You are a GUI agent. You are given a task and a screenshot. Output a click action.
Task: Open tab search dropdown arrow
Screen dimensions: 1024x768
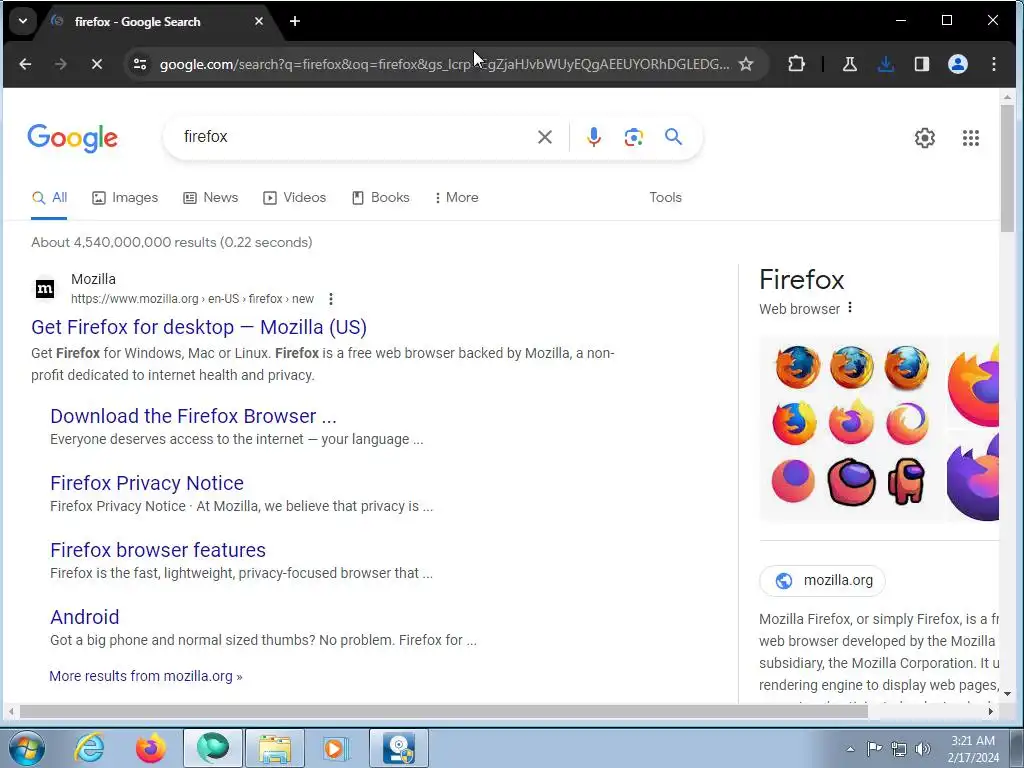point(23,22)
